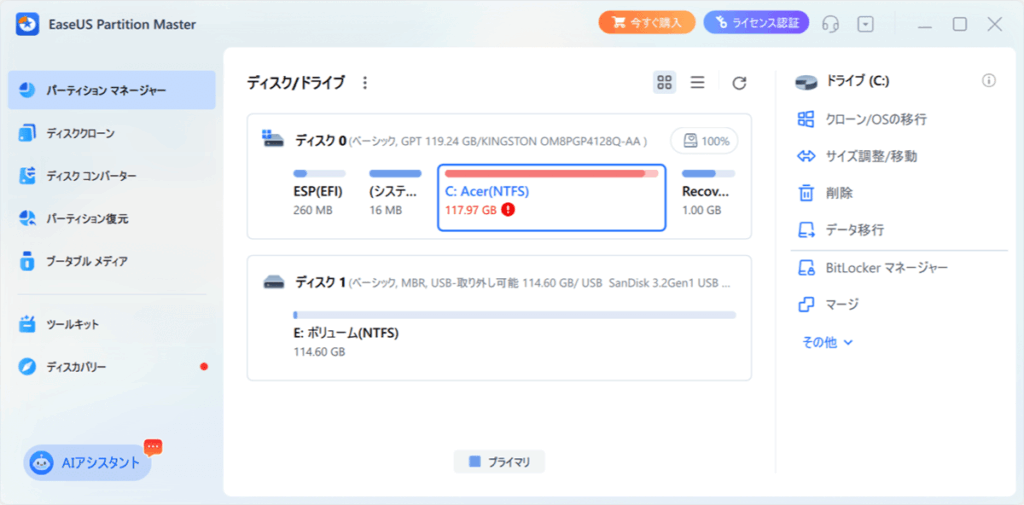Open the three-dot Disk/Drive options menu

pos(365,83)
